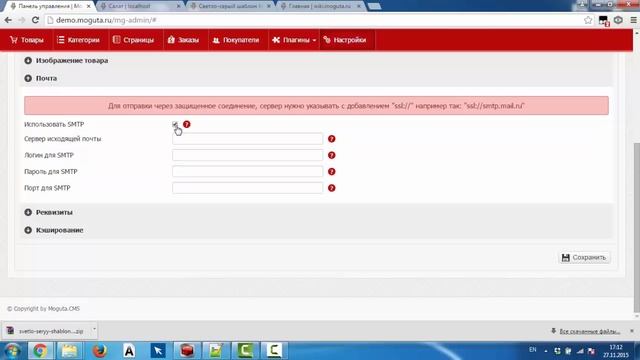Open the Windows Start menu
The image size is (640, 360).
coord(12,351)
